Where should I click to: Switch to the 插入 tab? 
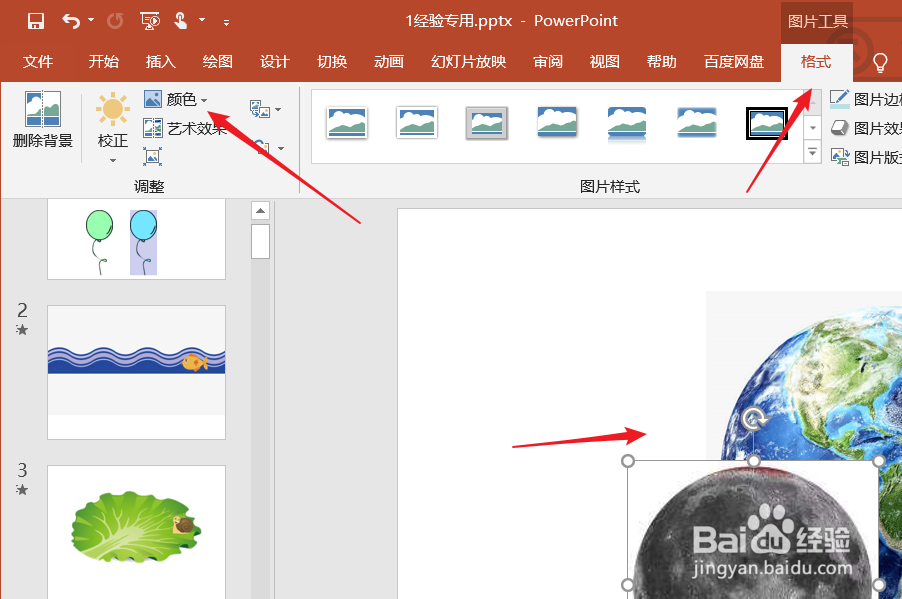160,62
